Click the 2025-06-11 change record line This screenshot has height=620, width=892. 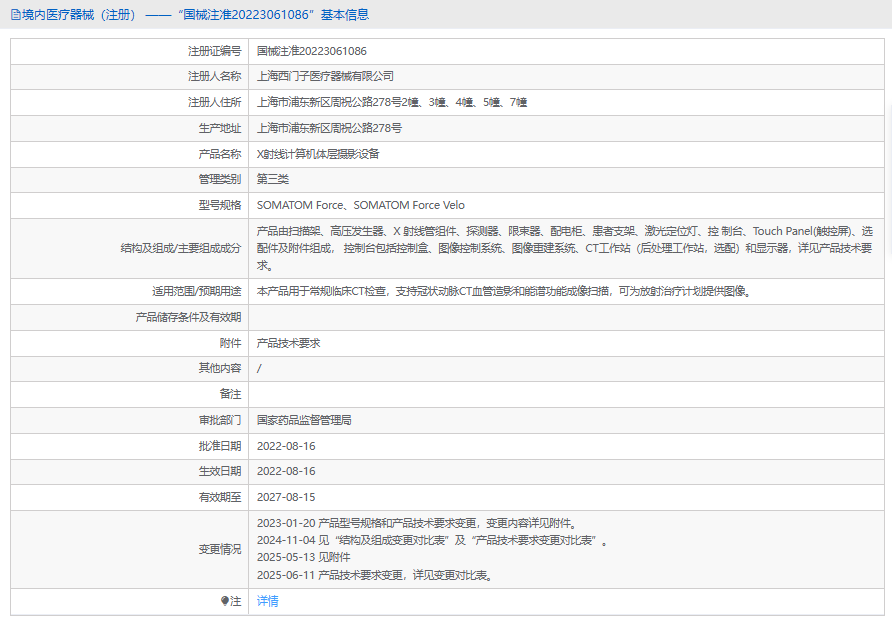(375, 575)
